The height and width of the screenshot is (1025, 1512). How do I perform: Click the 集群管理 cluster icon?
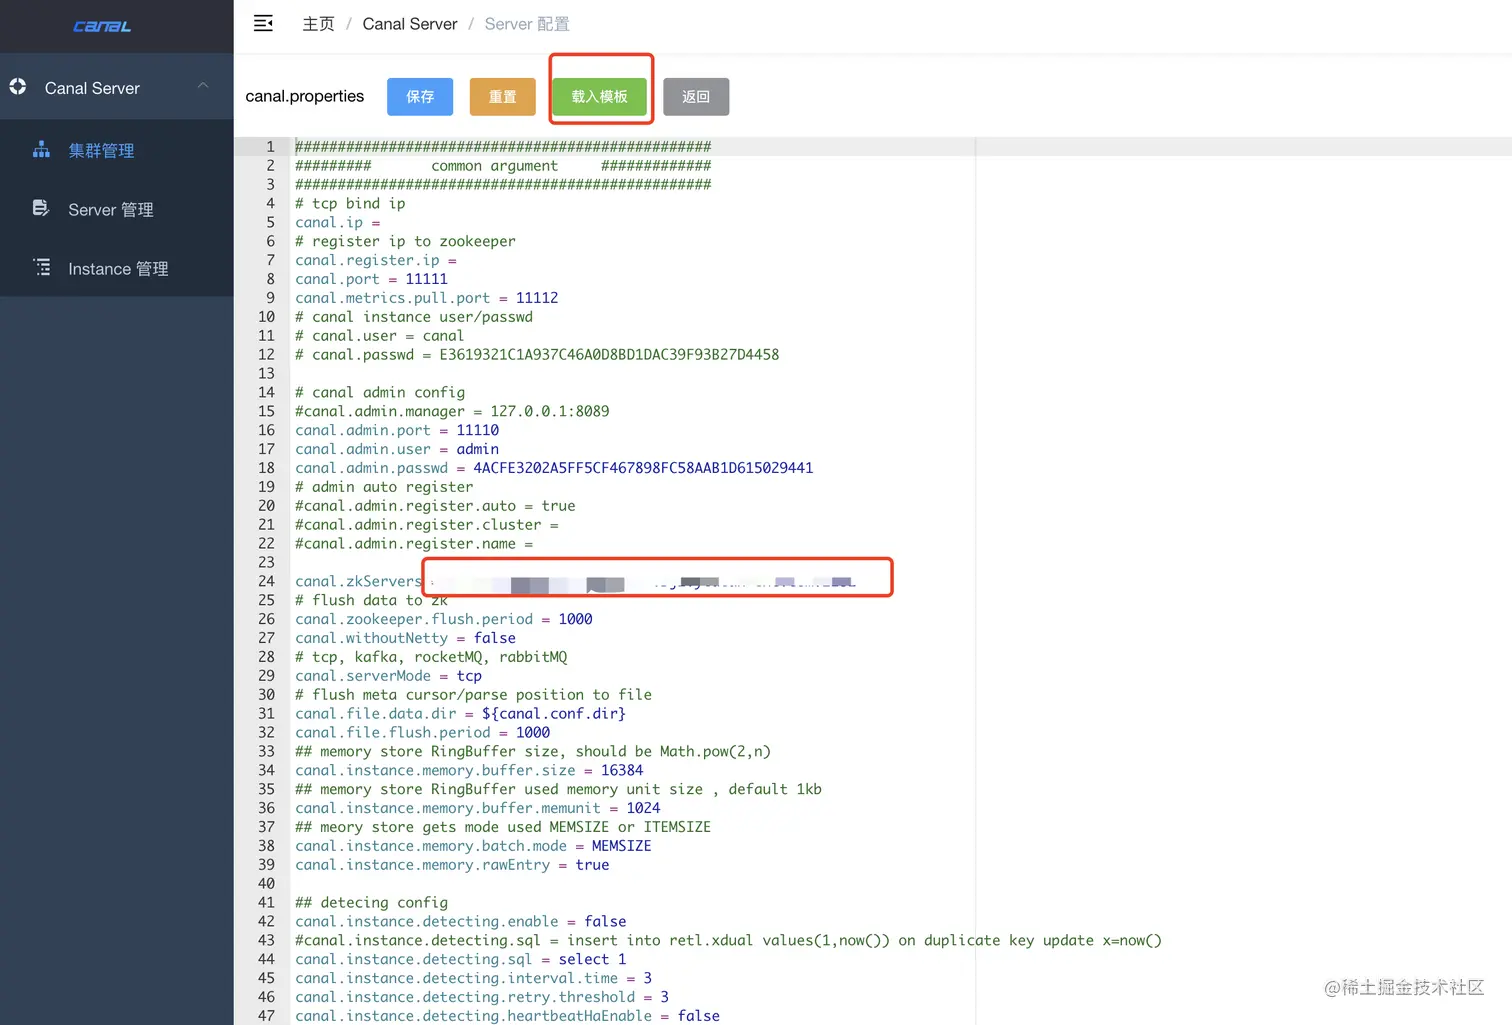(x=41, y=150)
